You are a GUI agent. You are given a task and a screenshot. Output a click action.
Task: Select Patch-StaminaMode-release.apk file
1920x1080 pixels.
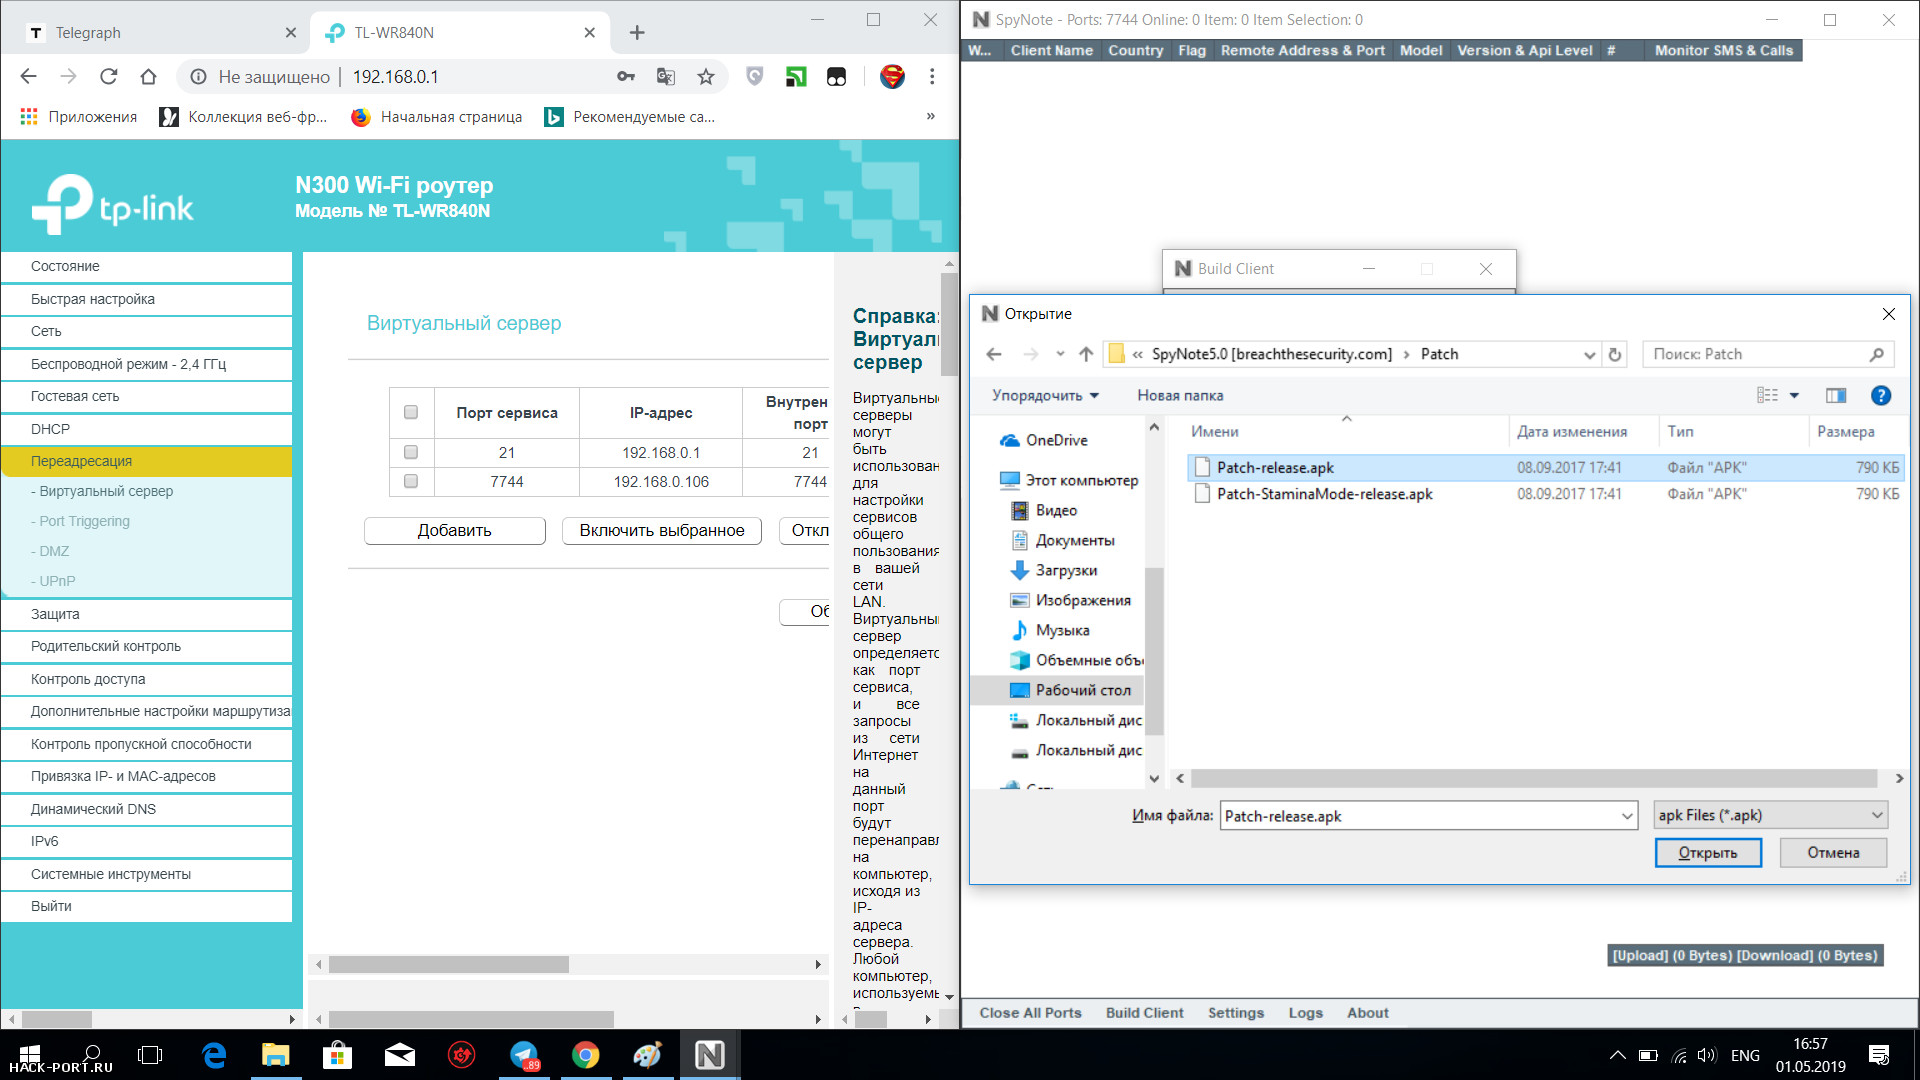[1324, 494]
